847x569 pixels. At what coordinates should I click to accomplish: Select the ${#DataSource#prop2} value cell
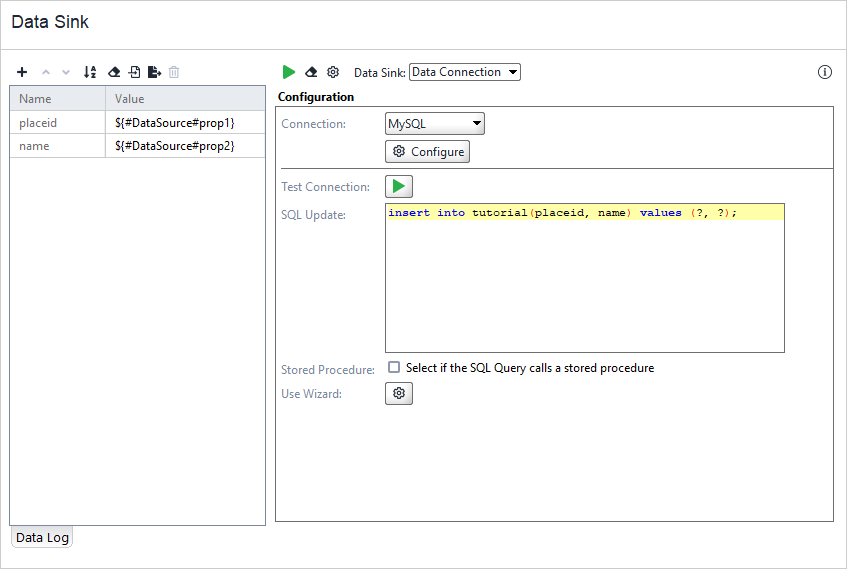tap(185, 146)
